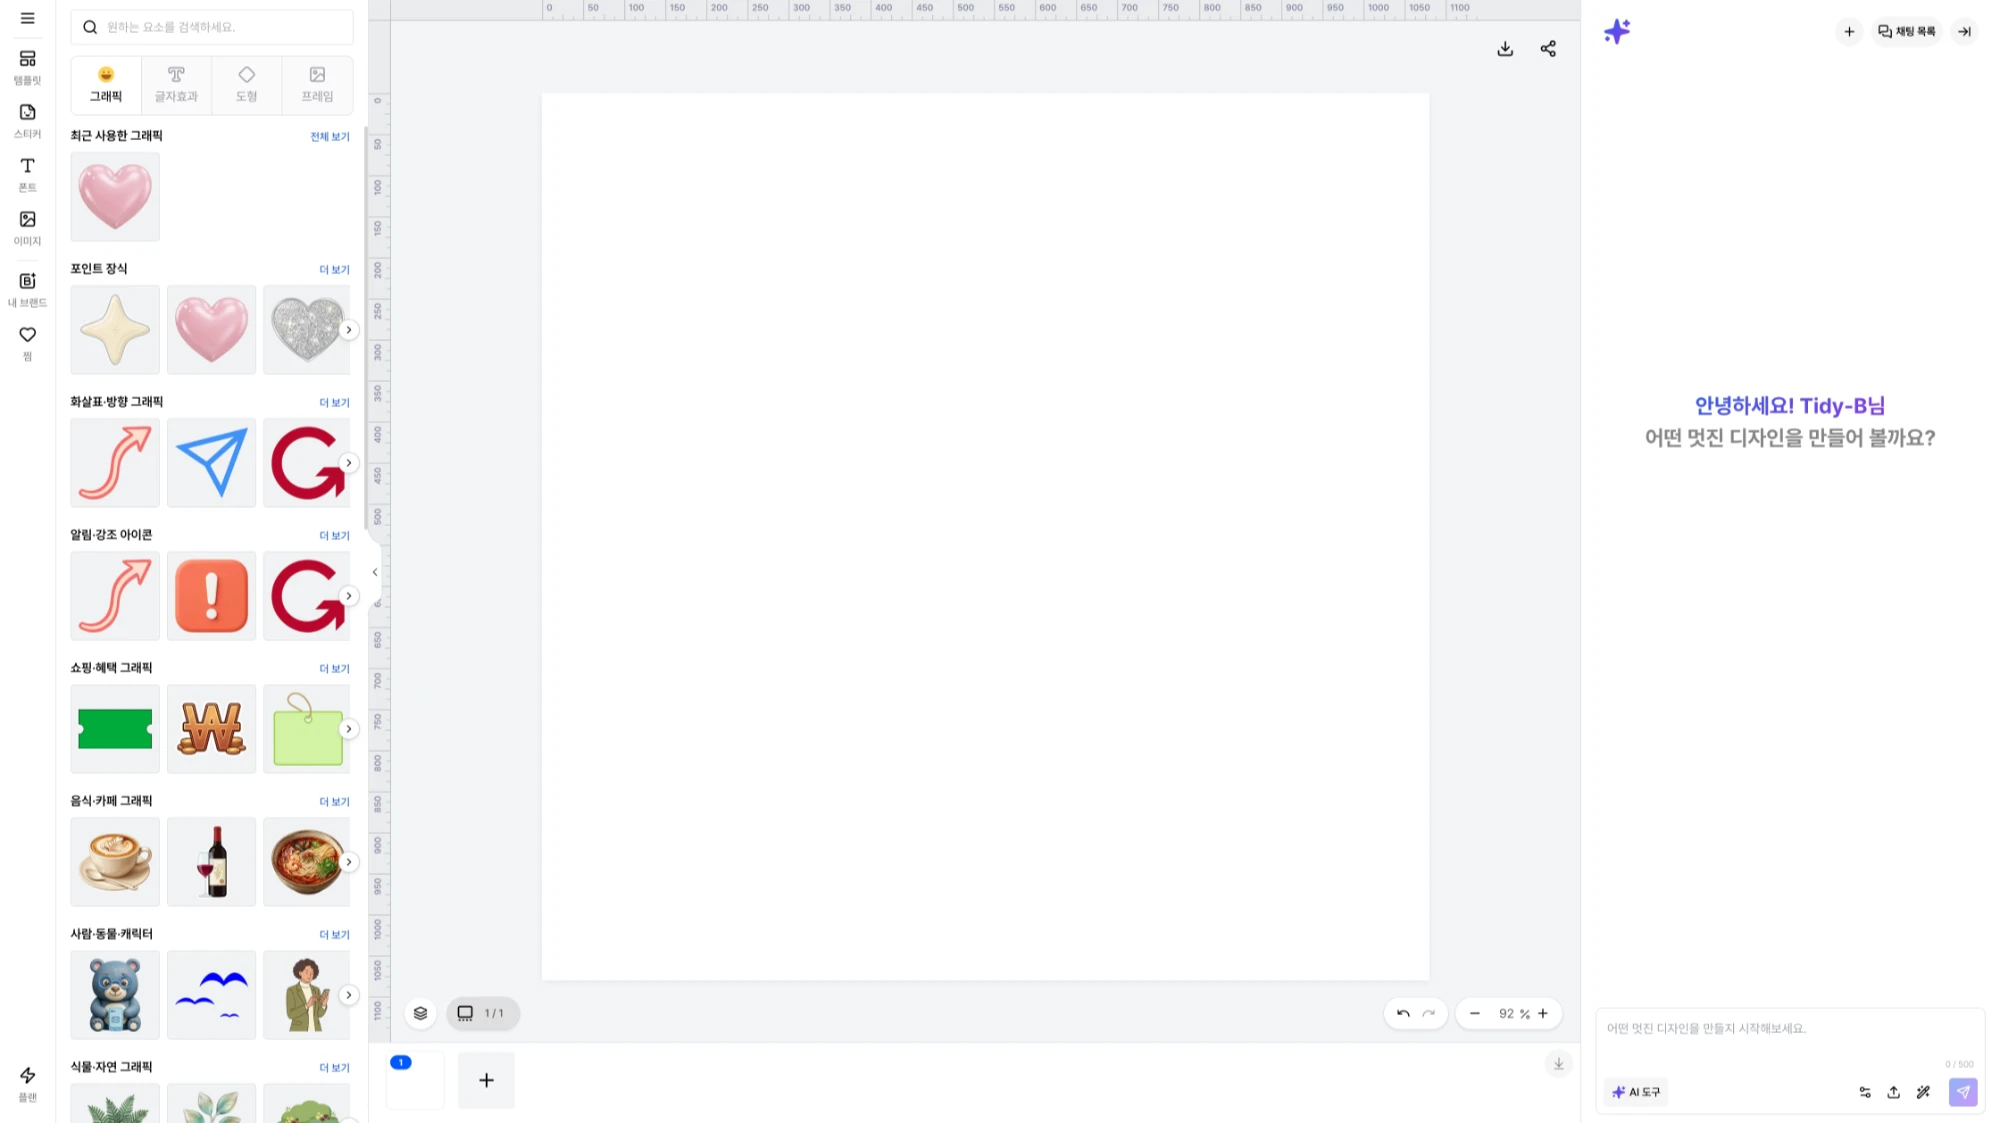
Task: Select the recently used pink heart graphic
Action: click(x=115, y=196)
